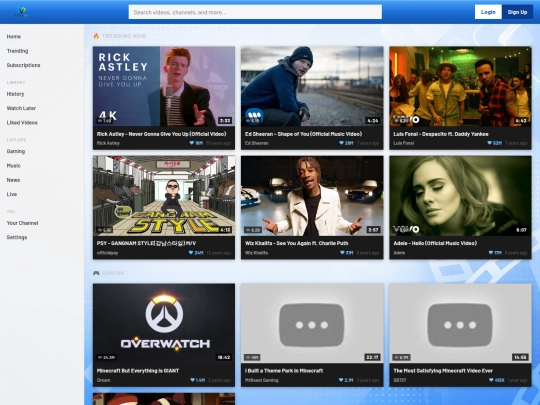
Task: Click heart icon on Minecraft GIANT video
Action: point(193,380)
